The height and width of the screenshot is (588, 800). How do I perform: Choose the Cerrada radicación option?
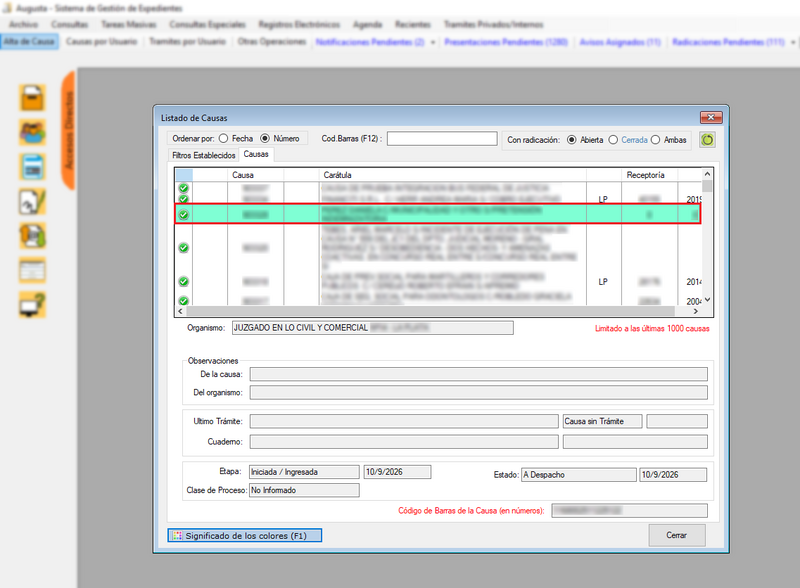[628, 140]
